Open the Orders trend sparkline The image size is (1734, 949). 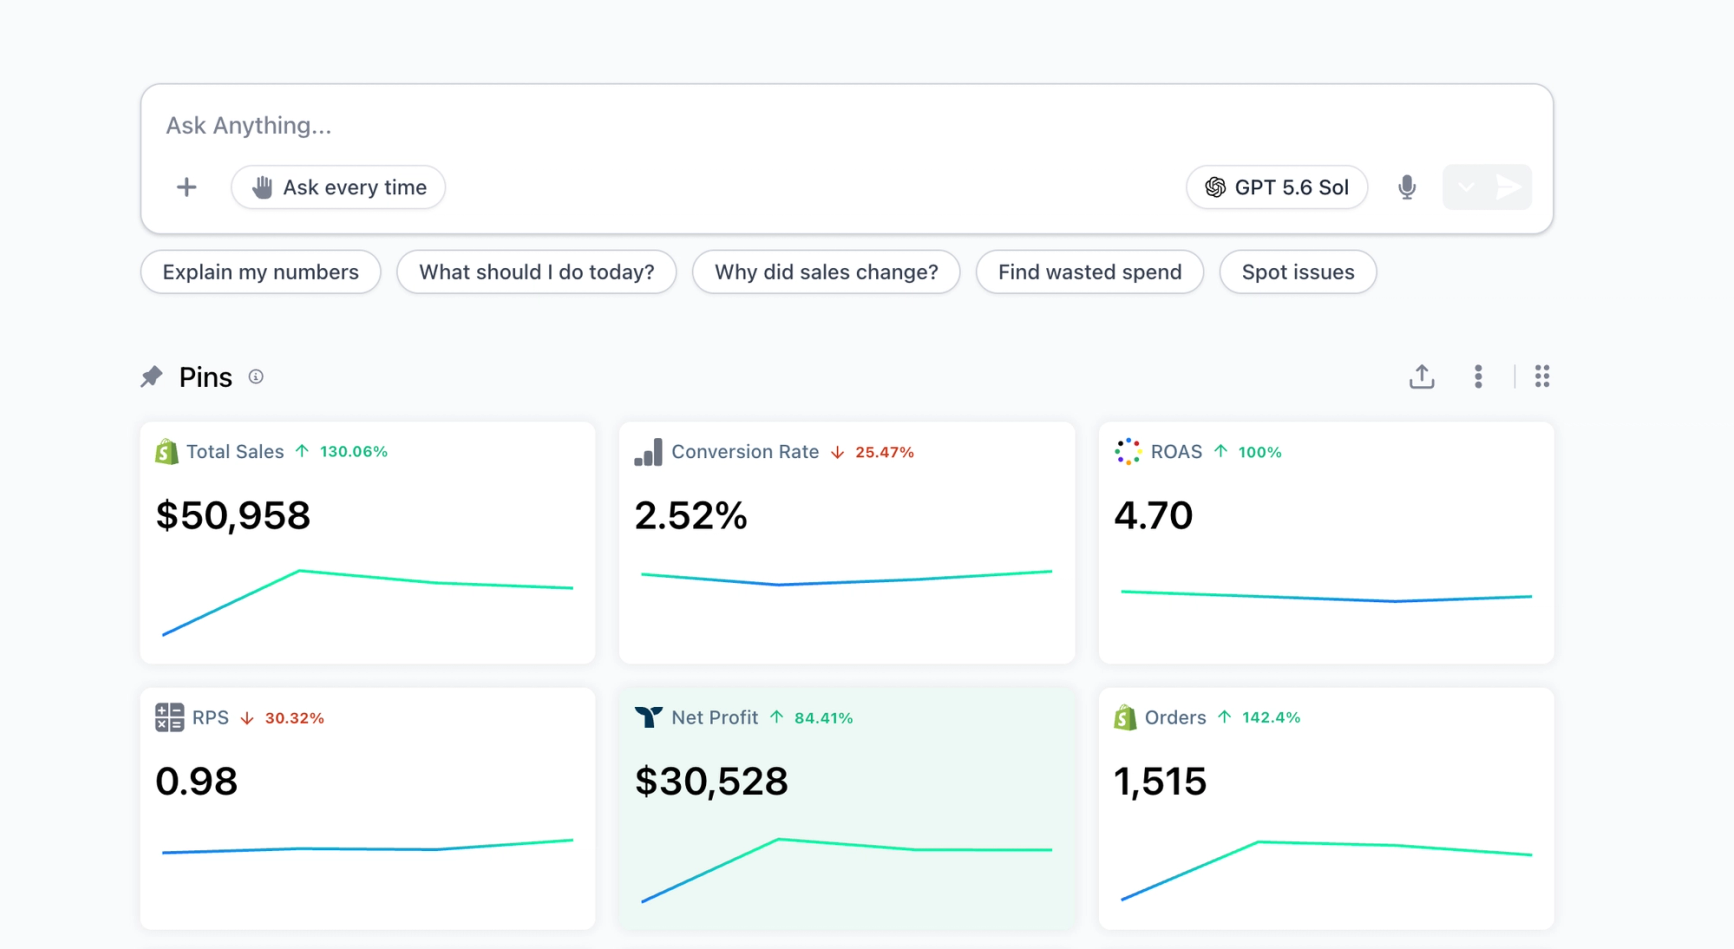click(x=1326, y=870)
